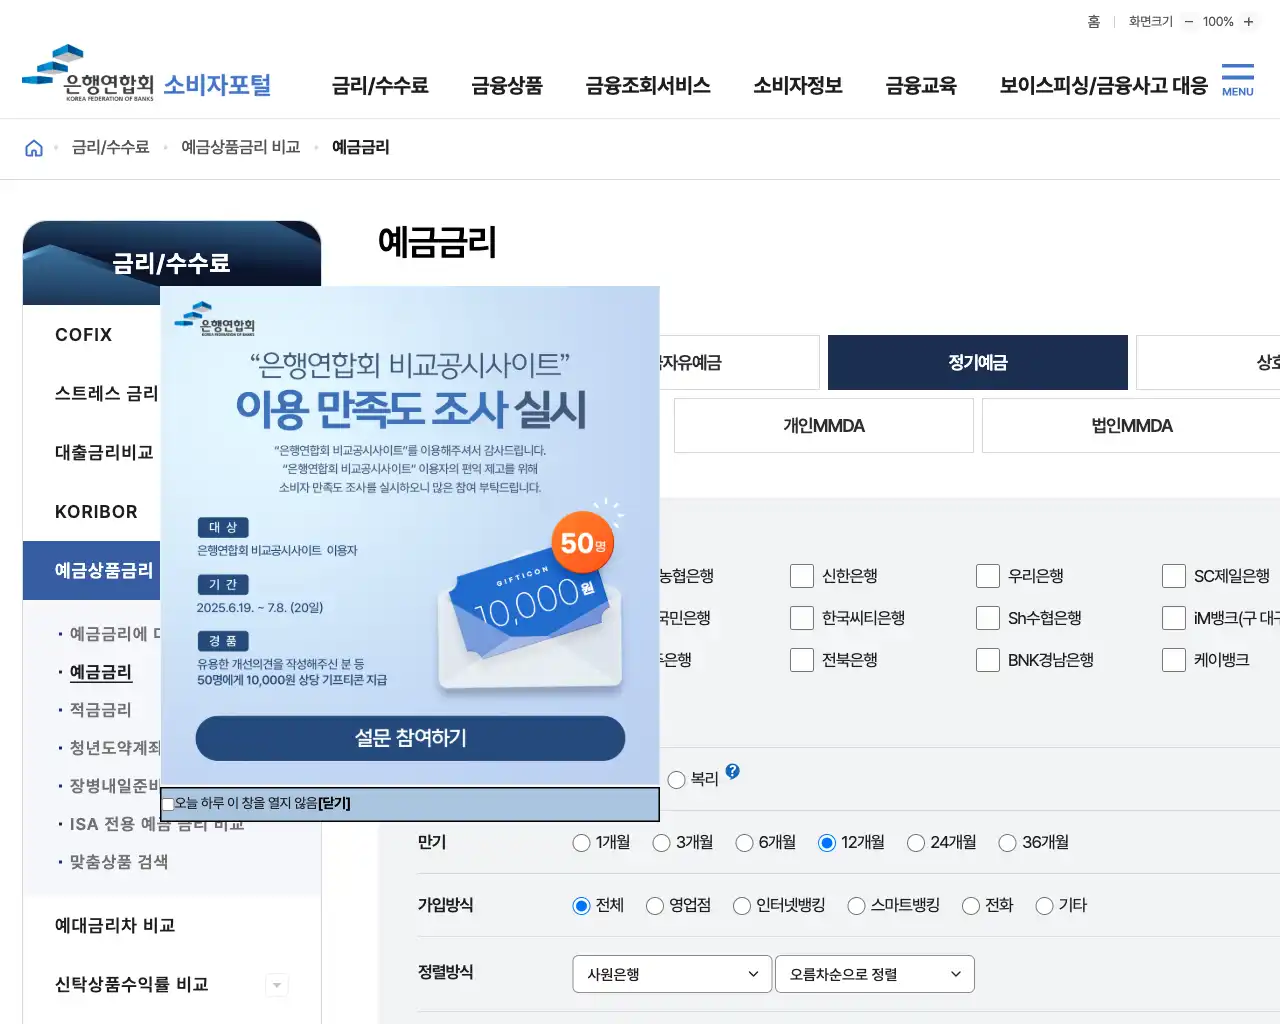This screenshot has height=1024, width=1280.
Task: Select the 개인MMDA tab
Action: coord(824,425)
